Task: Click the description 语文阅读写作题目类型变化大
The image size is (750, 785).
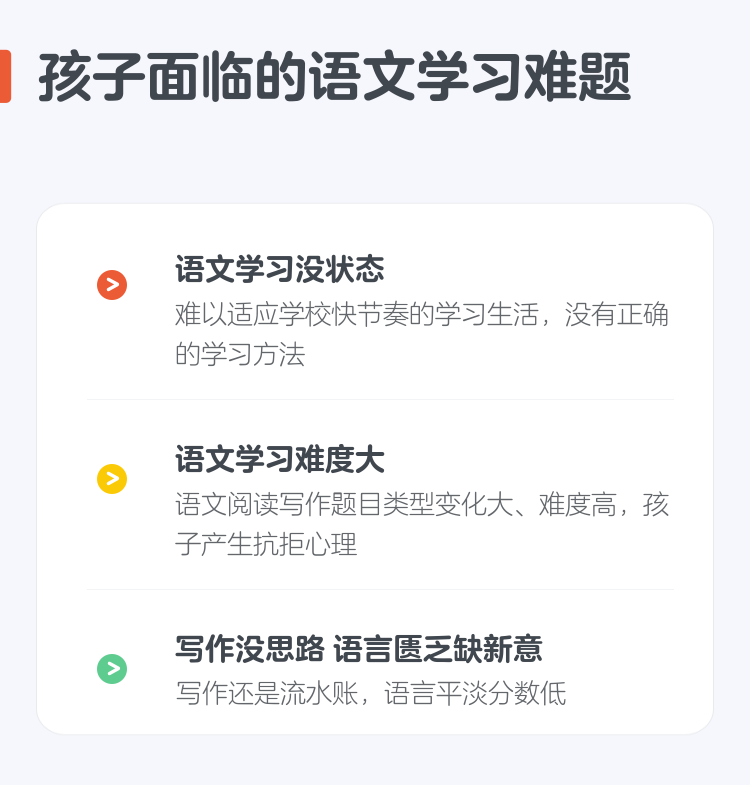Action: [344, 504]
